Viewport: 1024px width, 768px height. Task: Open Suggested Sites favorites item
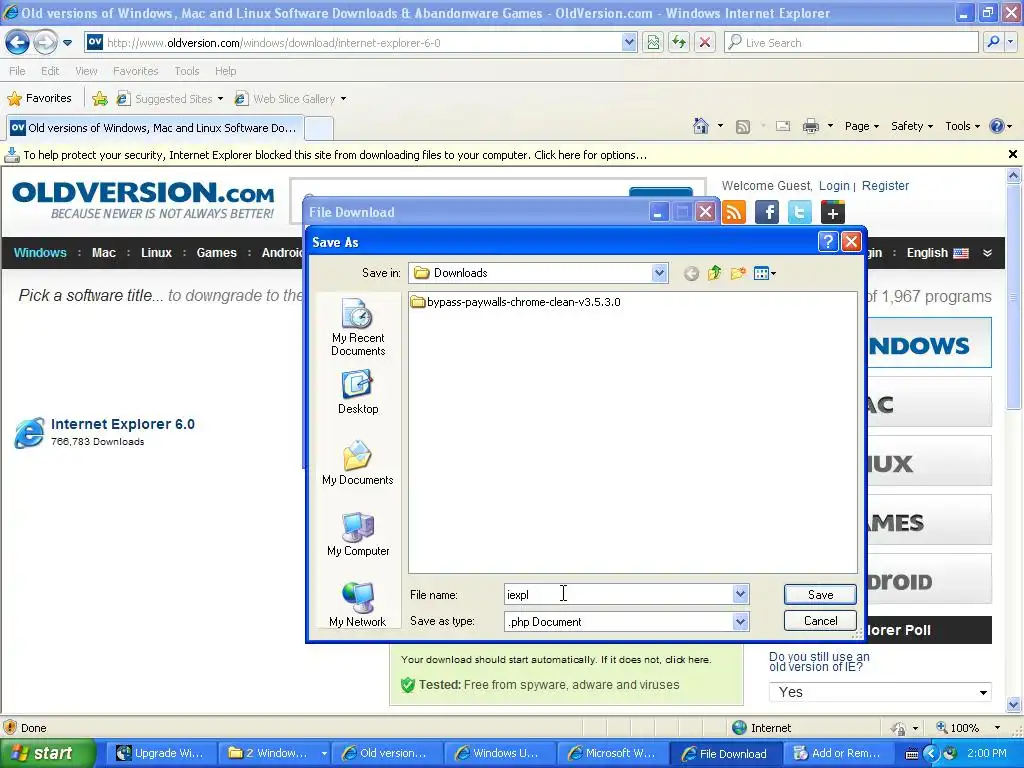coord(170,99)
